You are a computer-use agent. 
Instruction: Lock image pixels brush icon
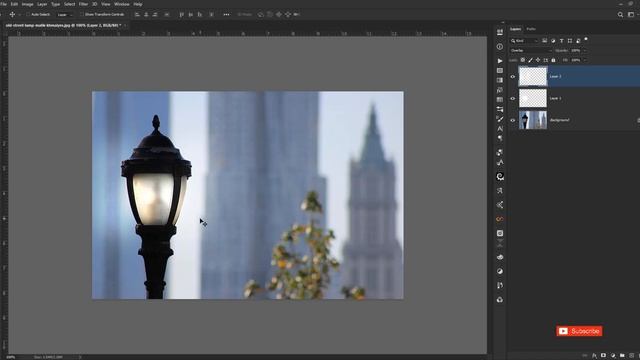point(530,60)
